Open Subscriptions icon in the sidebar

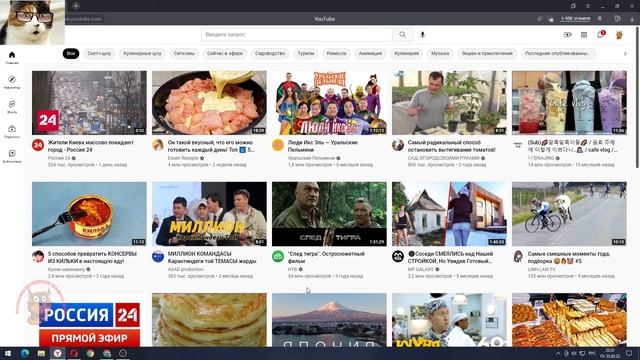[12, 129]
